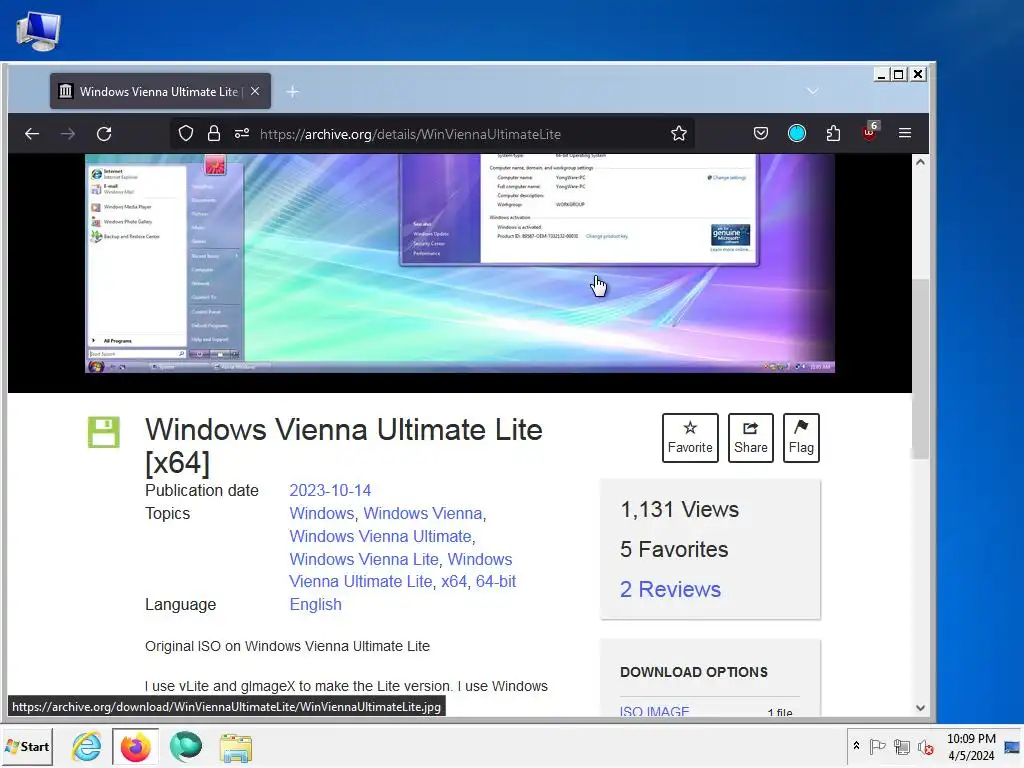Viewport: 1024px width, 768px height.
Task: Click the vertical scrollbar thumb
Action: point(920,369)
